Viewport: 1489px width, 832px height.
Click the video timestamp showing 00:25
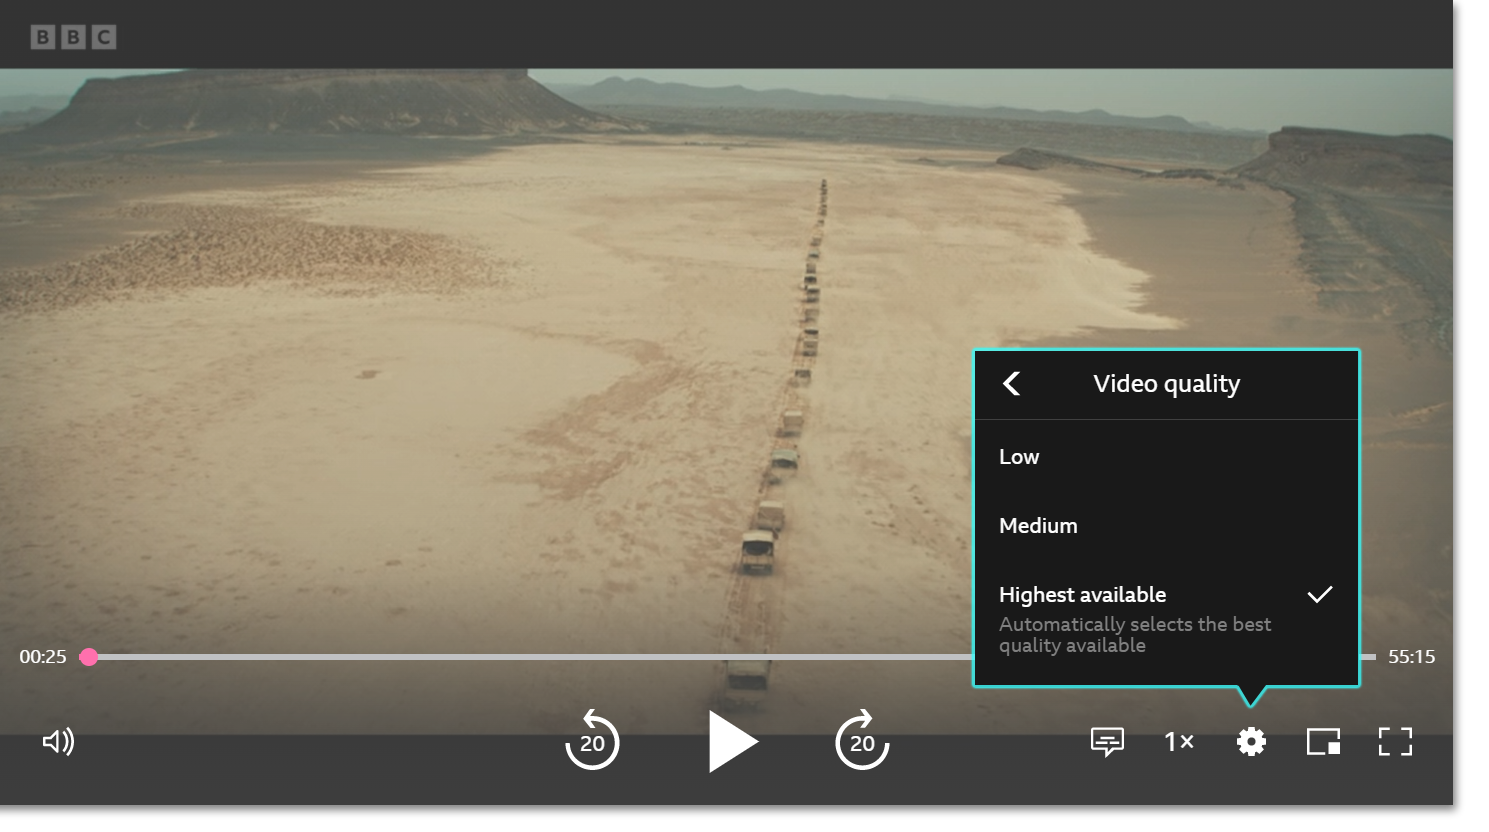tap(42, 656)
